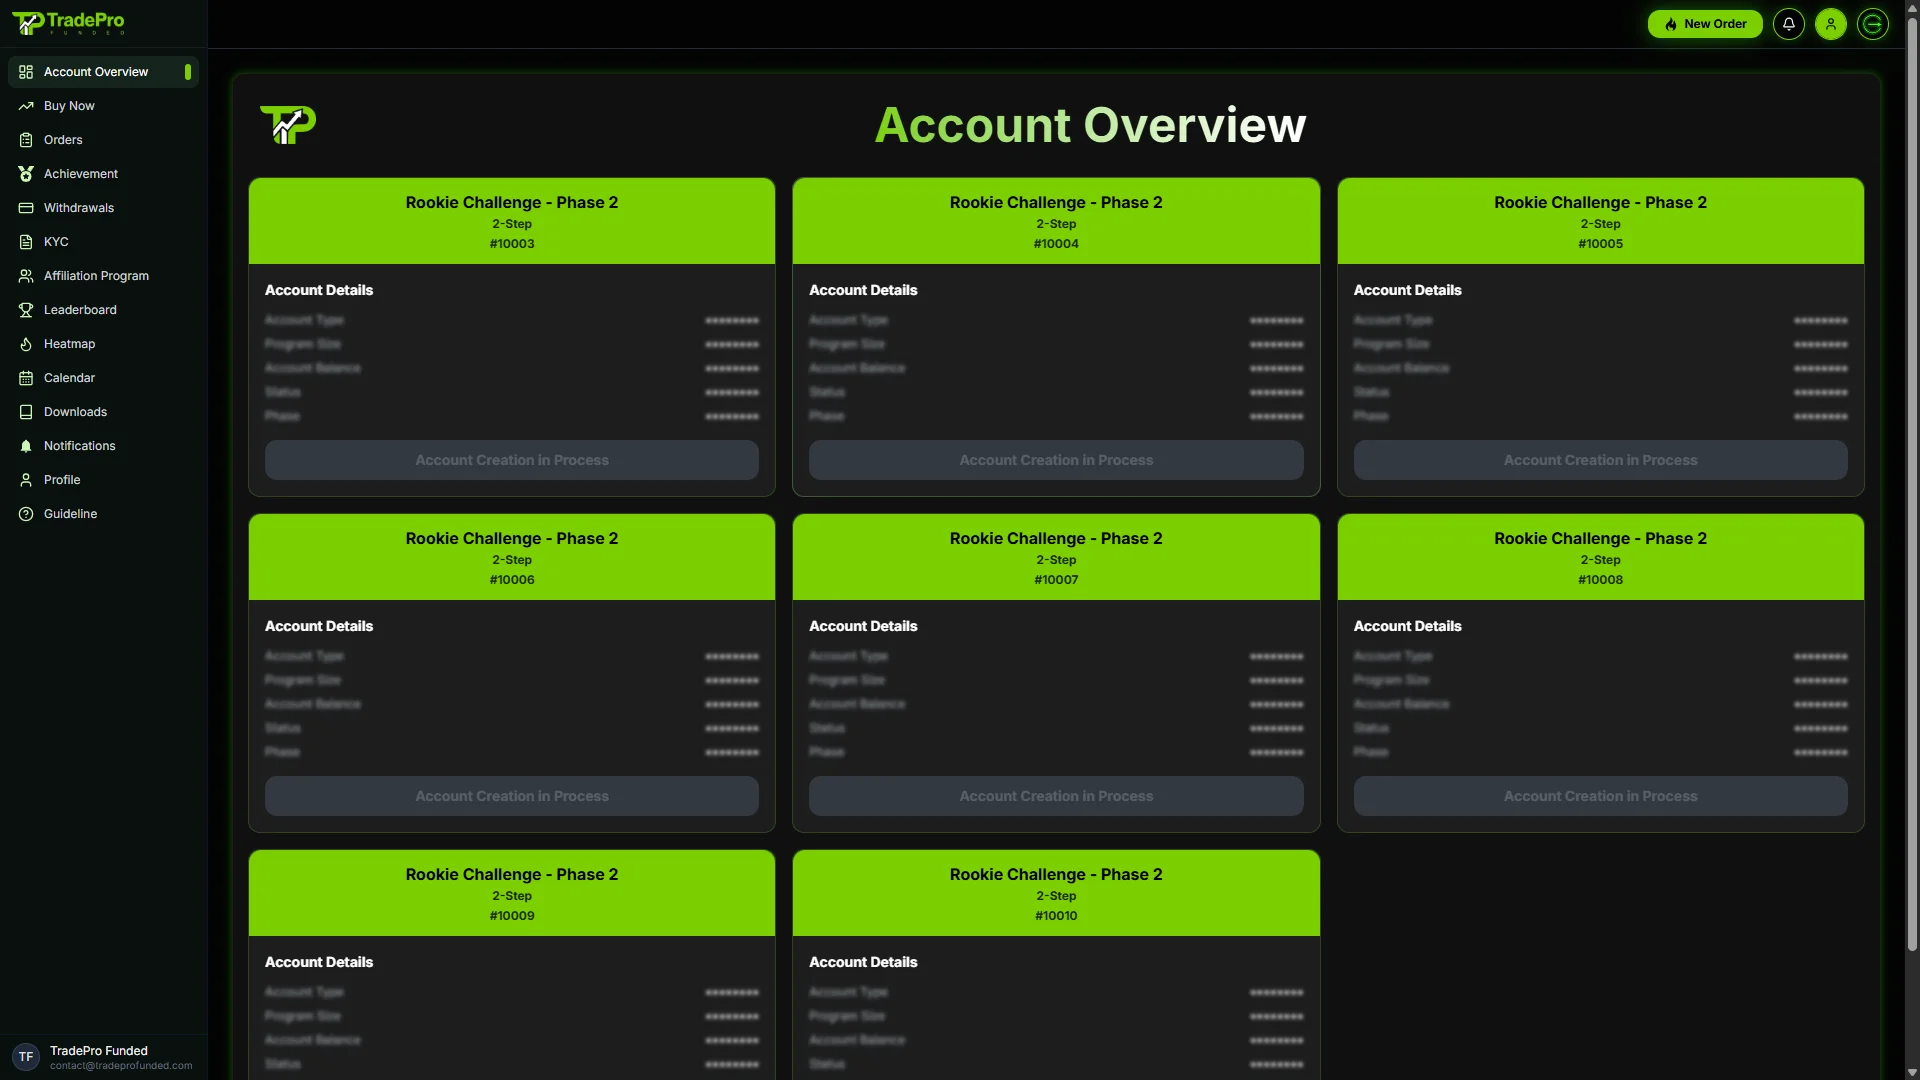Click the #10010 account number text

(x=1056, y=916)
